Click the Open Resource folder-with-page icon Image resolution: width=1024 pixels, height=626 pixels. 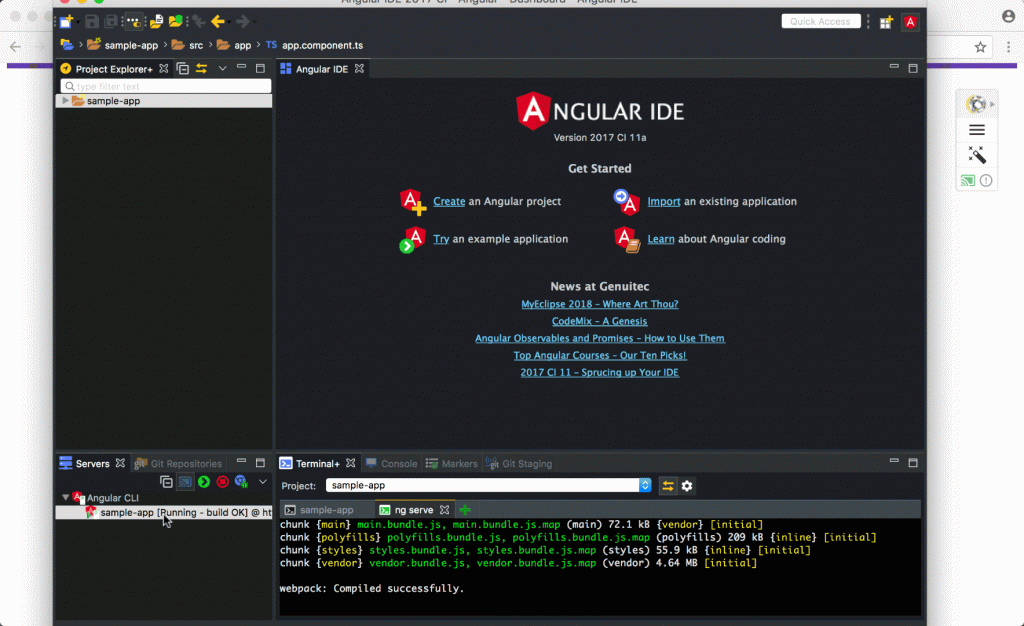pyautogui.click(x=156, y=22)
